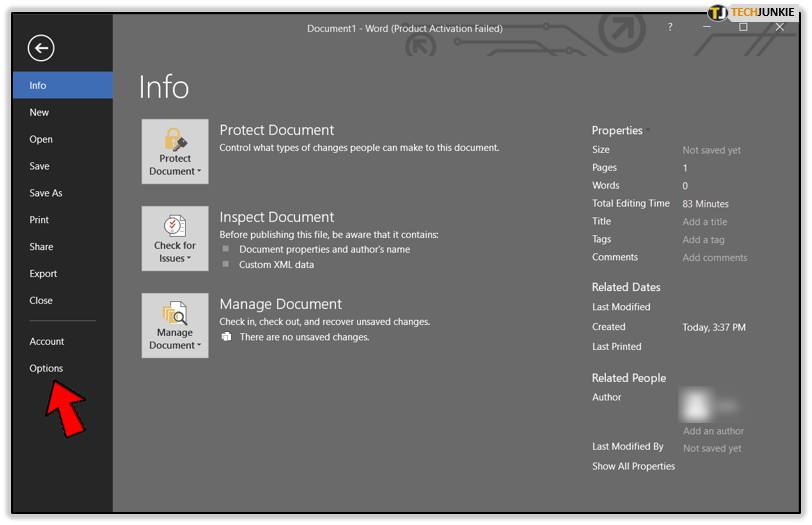Image resolution: width=812 pixels, height=525 pixels.
Task: Click the unsaved changes document icon
Action: tap(226, 337)
